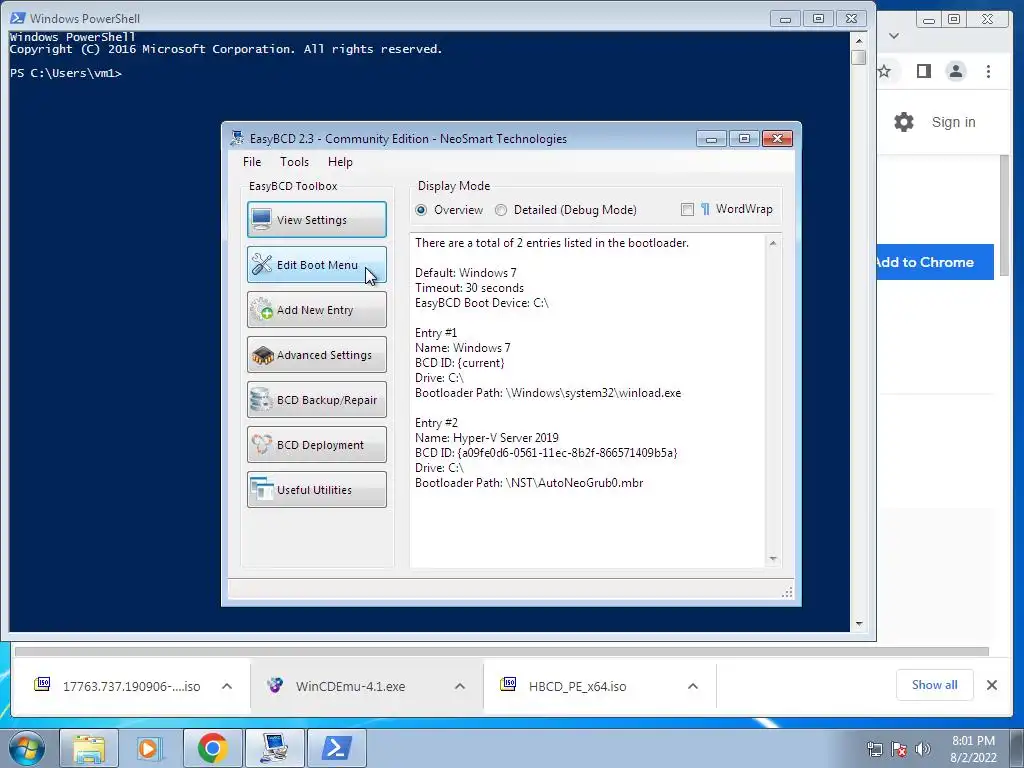The image size is (1024, 768).
Task: Open Add New Entry section
Action: 317,310
